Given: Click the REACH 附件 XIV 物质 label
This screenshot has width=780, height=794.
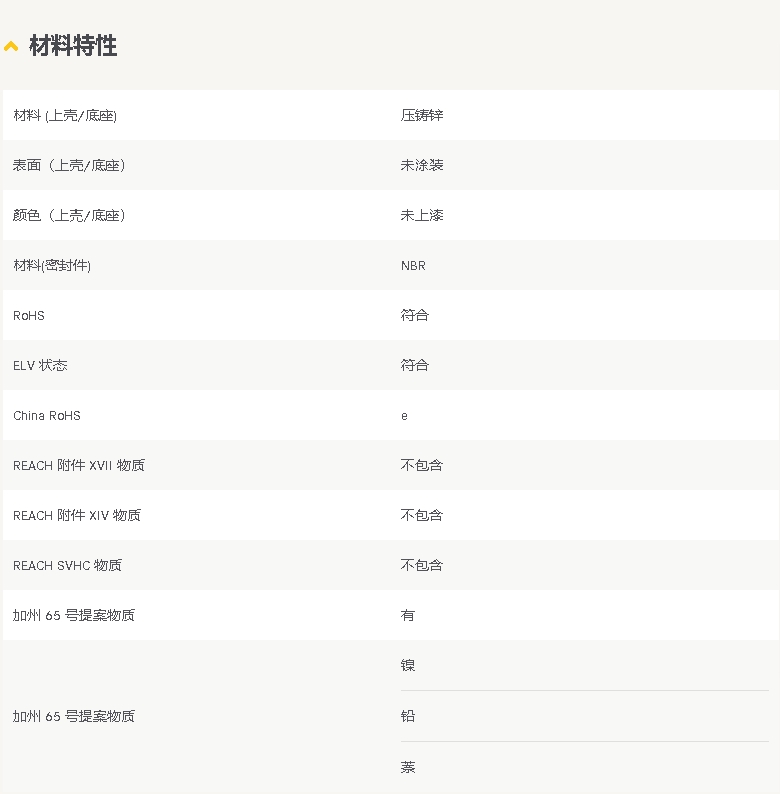Looking at the screenshot, I should (77, 515).
